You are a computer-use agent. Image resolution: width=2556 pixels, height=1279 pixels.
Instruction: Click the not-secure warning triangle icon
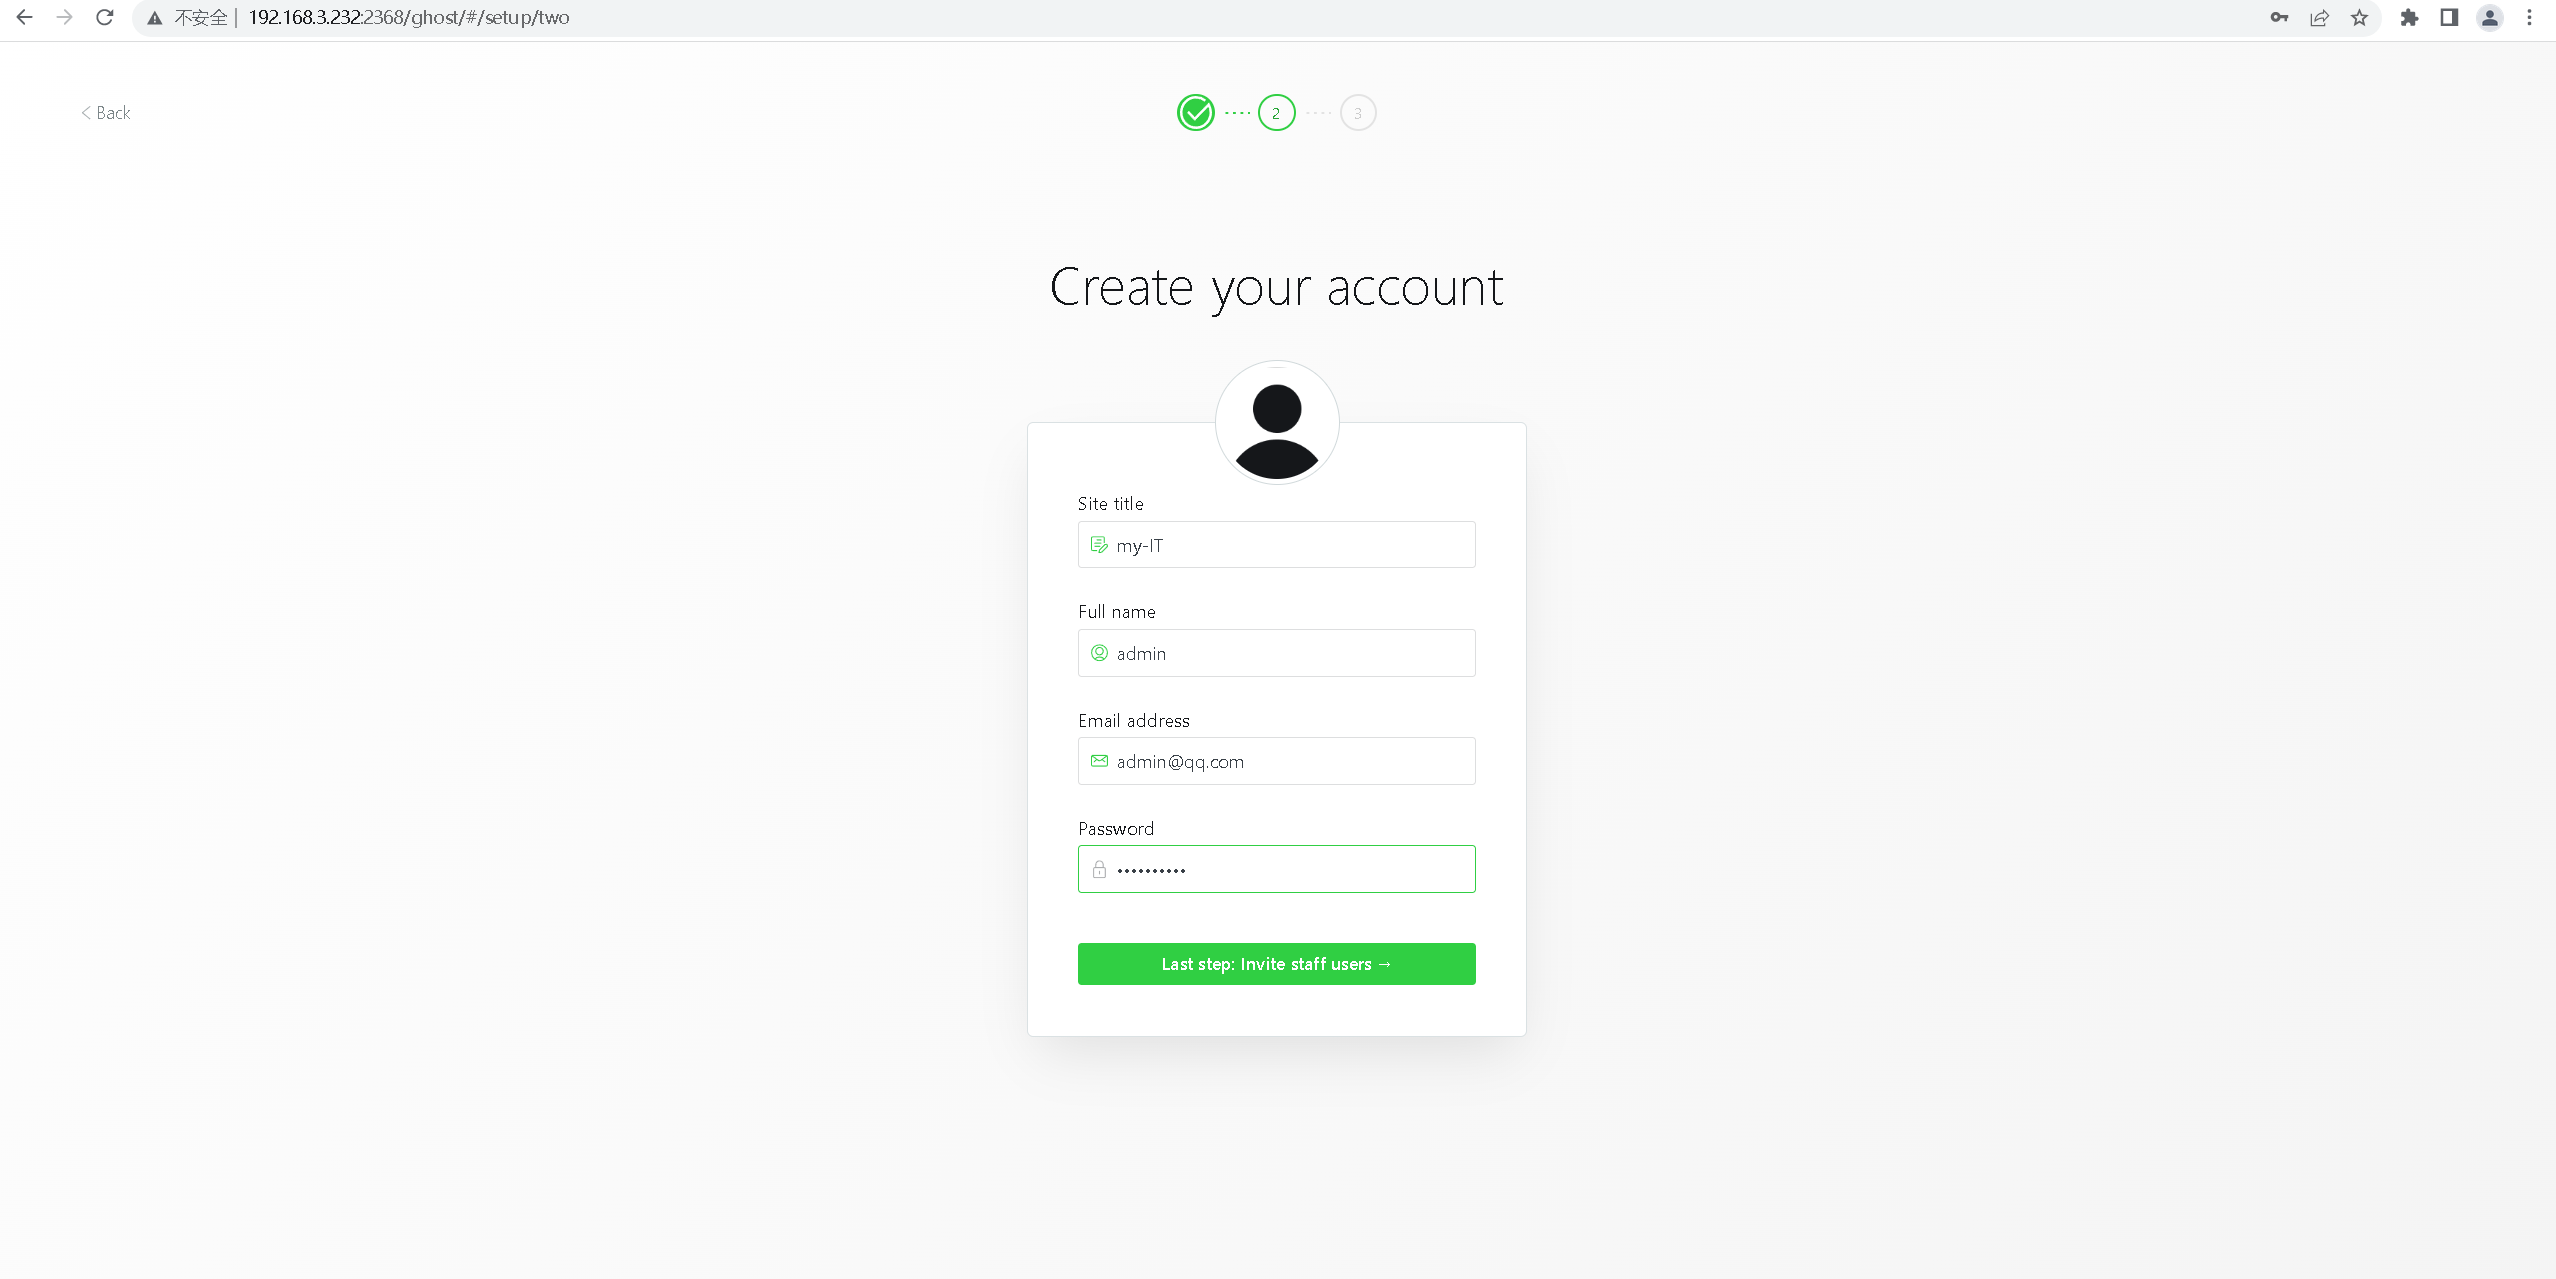click(x=155, y=18)
